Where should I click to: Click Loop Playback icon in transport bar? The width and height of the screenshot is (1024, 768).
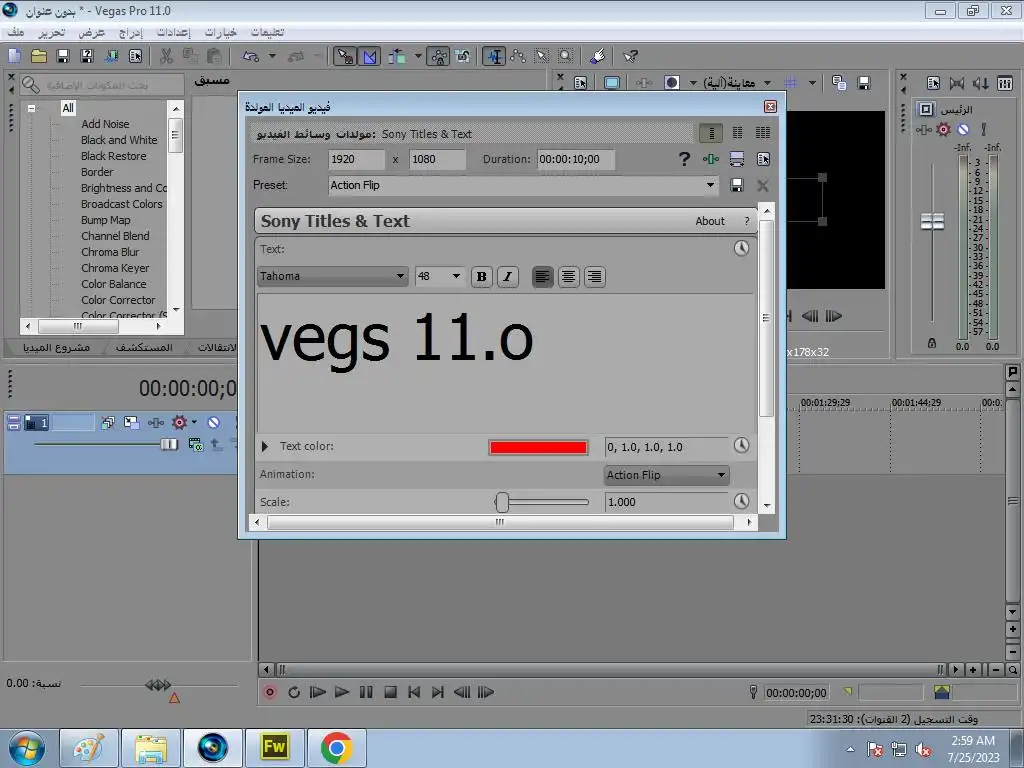(294, 692)
